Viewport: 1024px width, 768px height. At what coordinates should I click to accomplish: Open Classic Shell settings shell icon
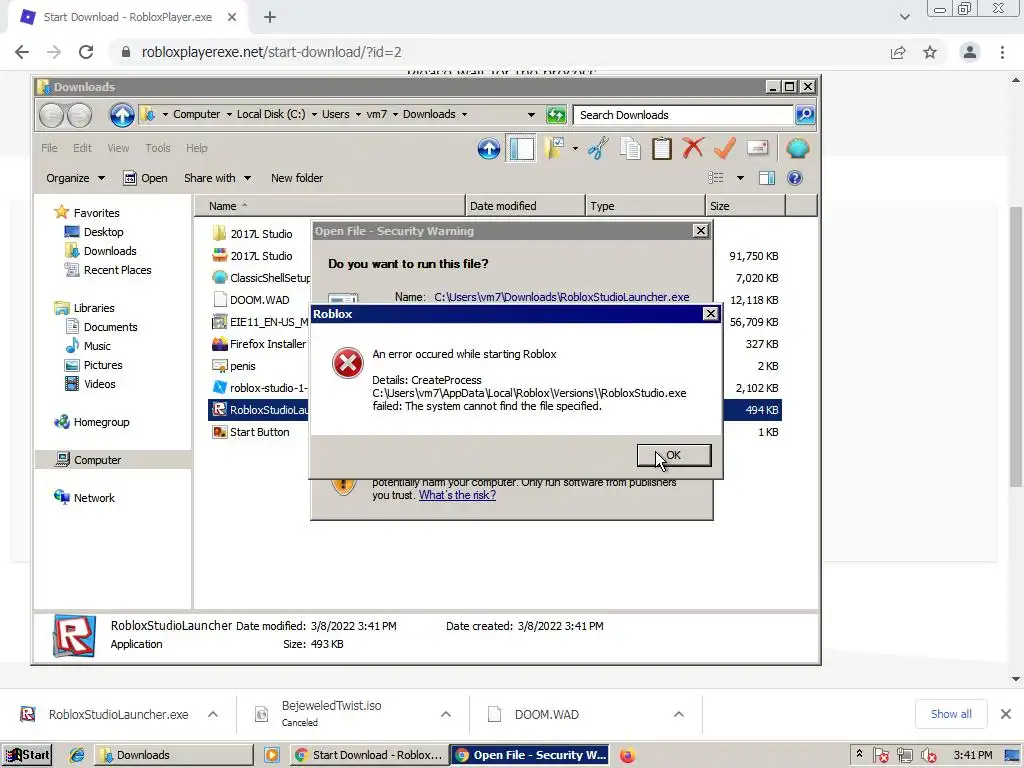(x=797, y=149)
